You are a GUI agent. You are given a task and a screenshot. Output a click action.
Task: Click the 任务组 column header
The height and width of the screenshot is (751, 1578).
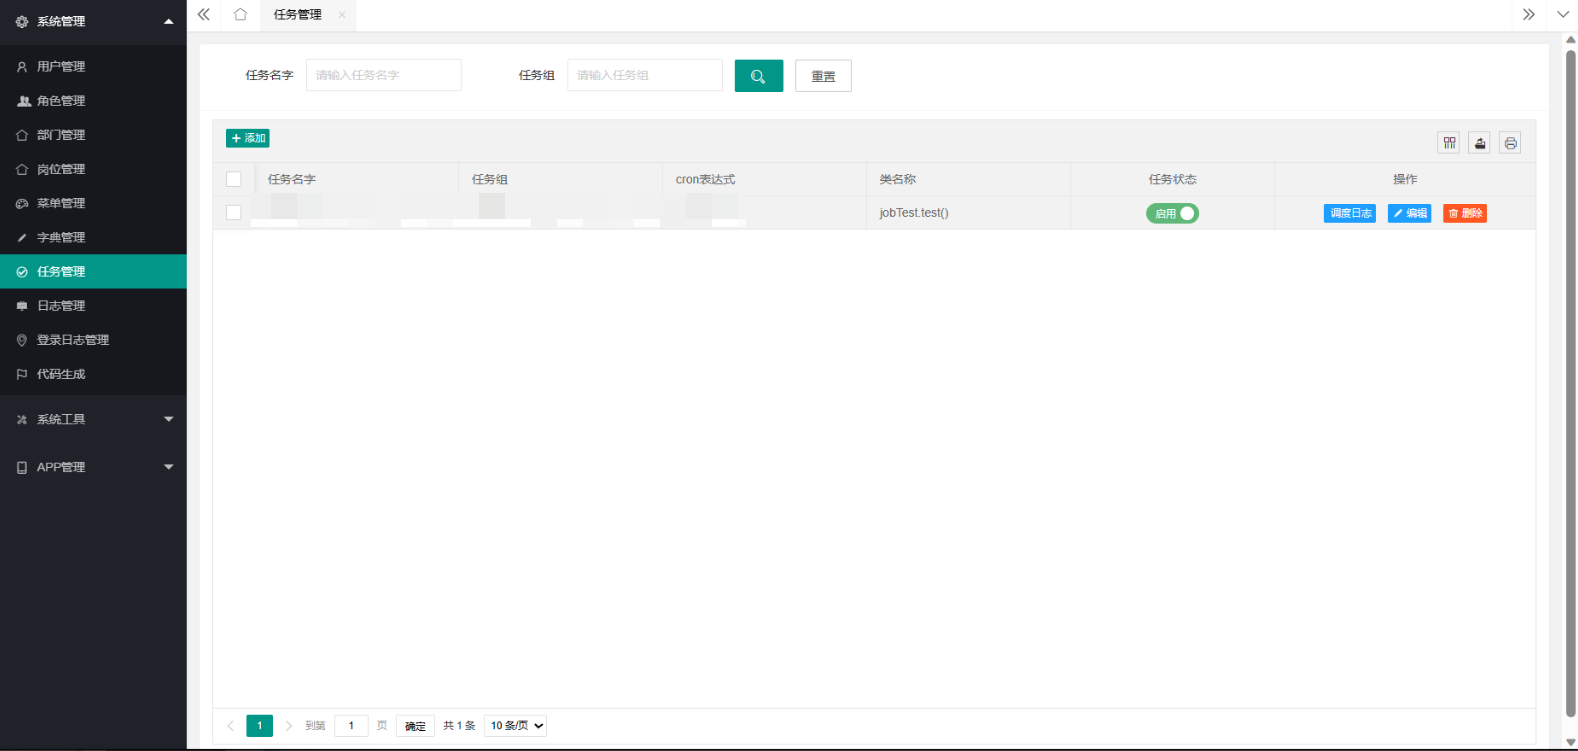(560, 179)
